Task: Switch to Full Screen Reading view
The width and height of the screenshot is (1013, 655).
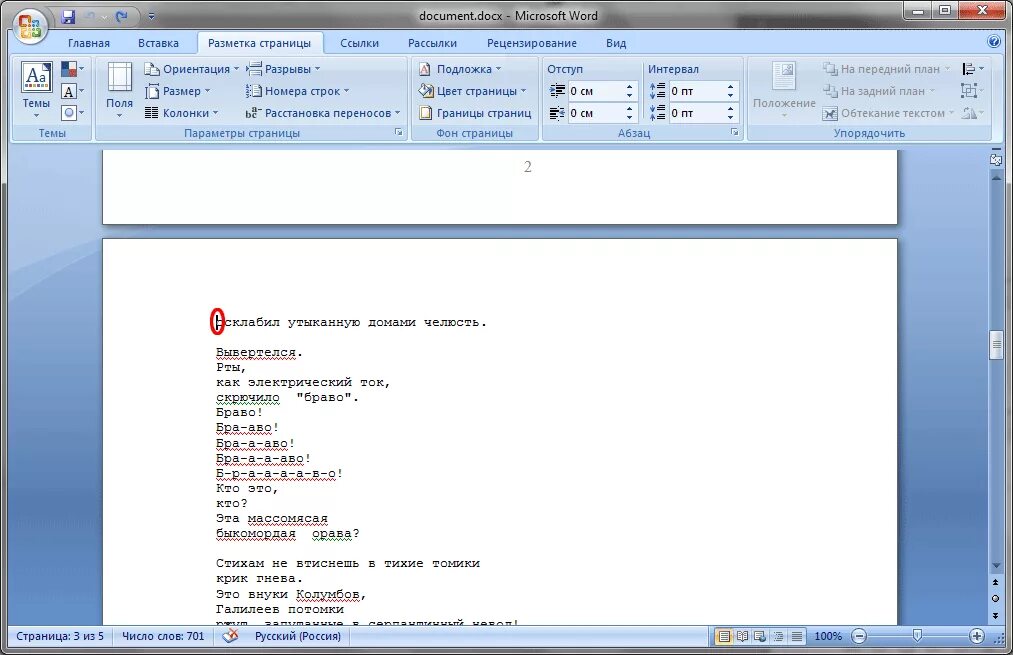Action: 742,636
